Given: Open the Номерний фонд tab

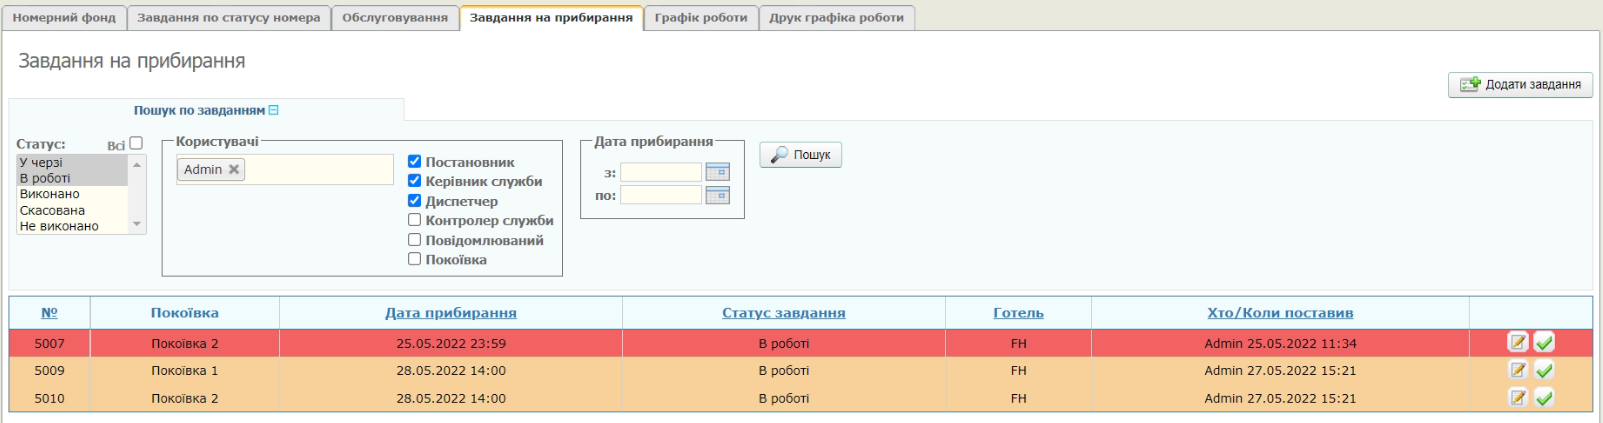Looking at the screenshot, I should click(x=64, y=18).
